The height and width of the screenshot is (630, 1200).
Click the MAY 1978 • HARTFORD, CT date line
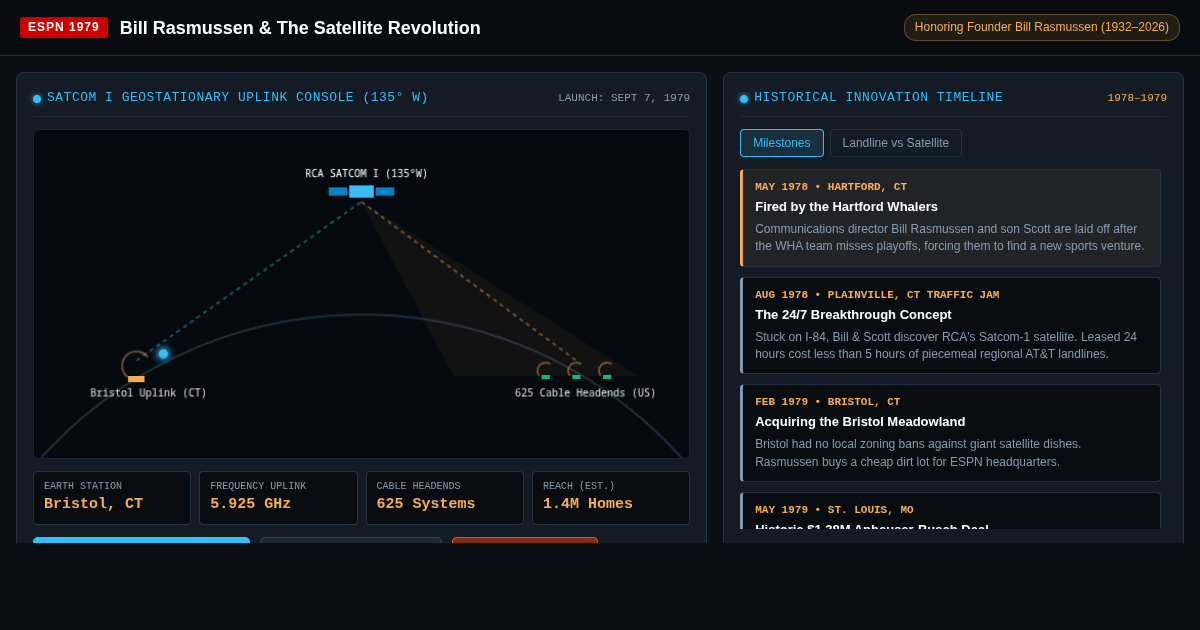coord(831,187)
